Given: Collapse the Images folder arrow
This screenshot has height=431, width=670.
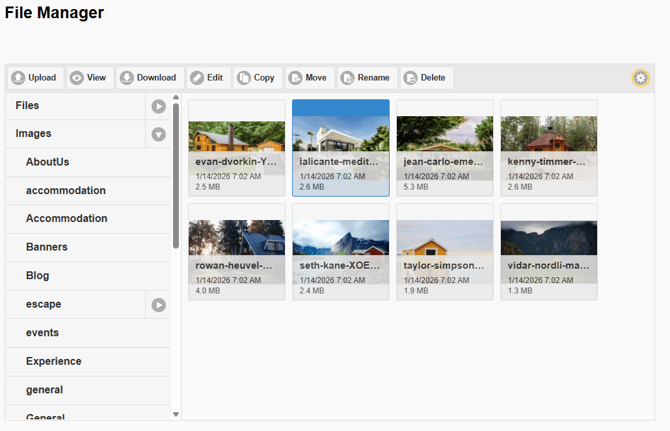Looking at the screenshot, I should point(158,134).
